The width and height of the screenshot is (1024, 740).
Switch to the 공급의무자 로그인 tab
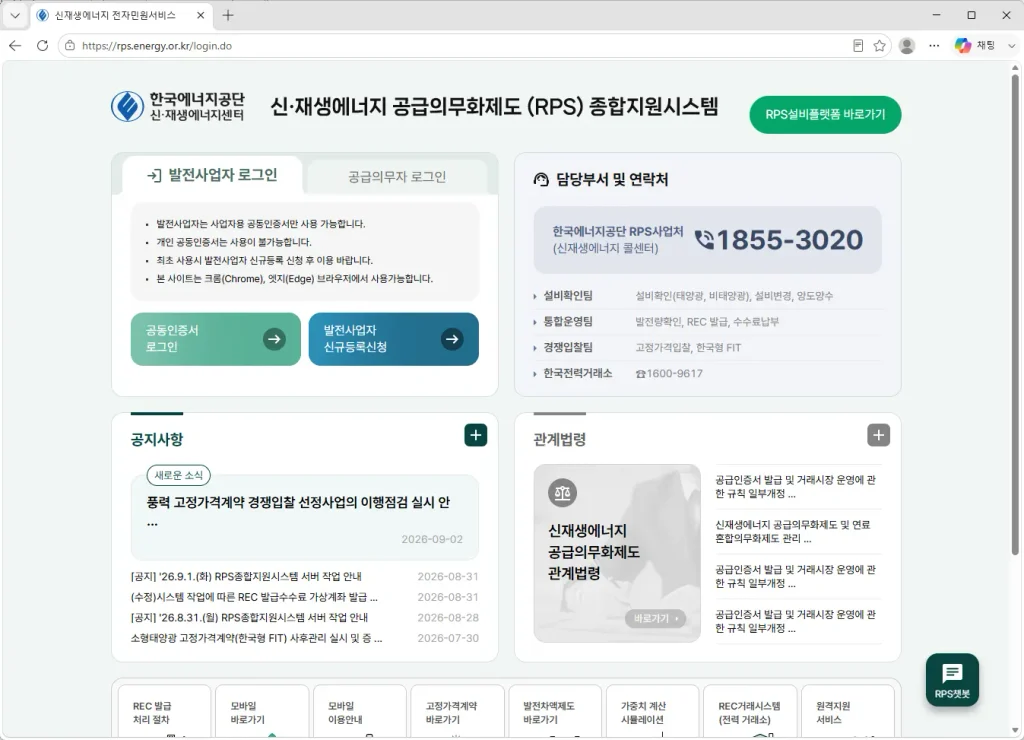396,176
